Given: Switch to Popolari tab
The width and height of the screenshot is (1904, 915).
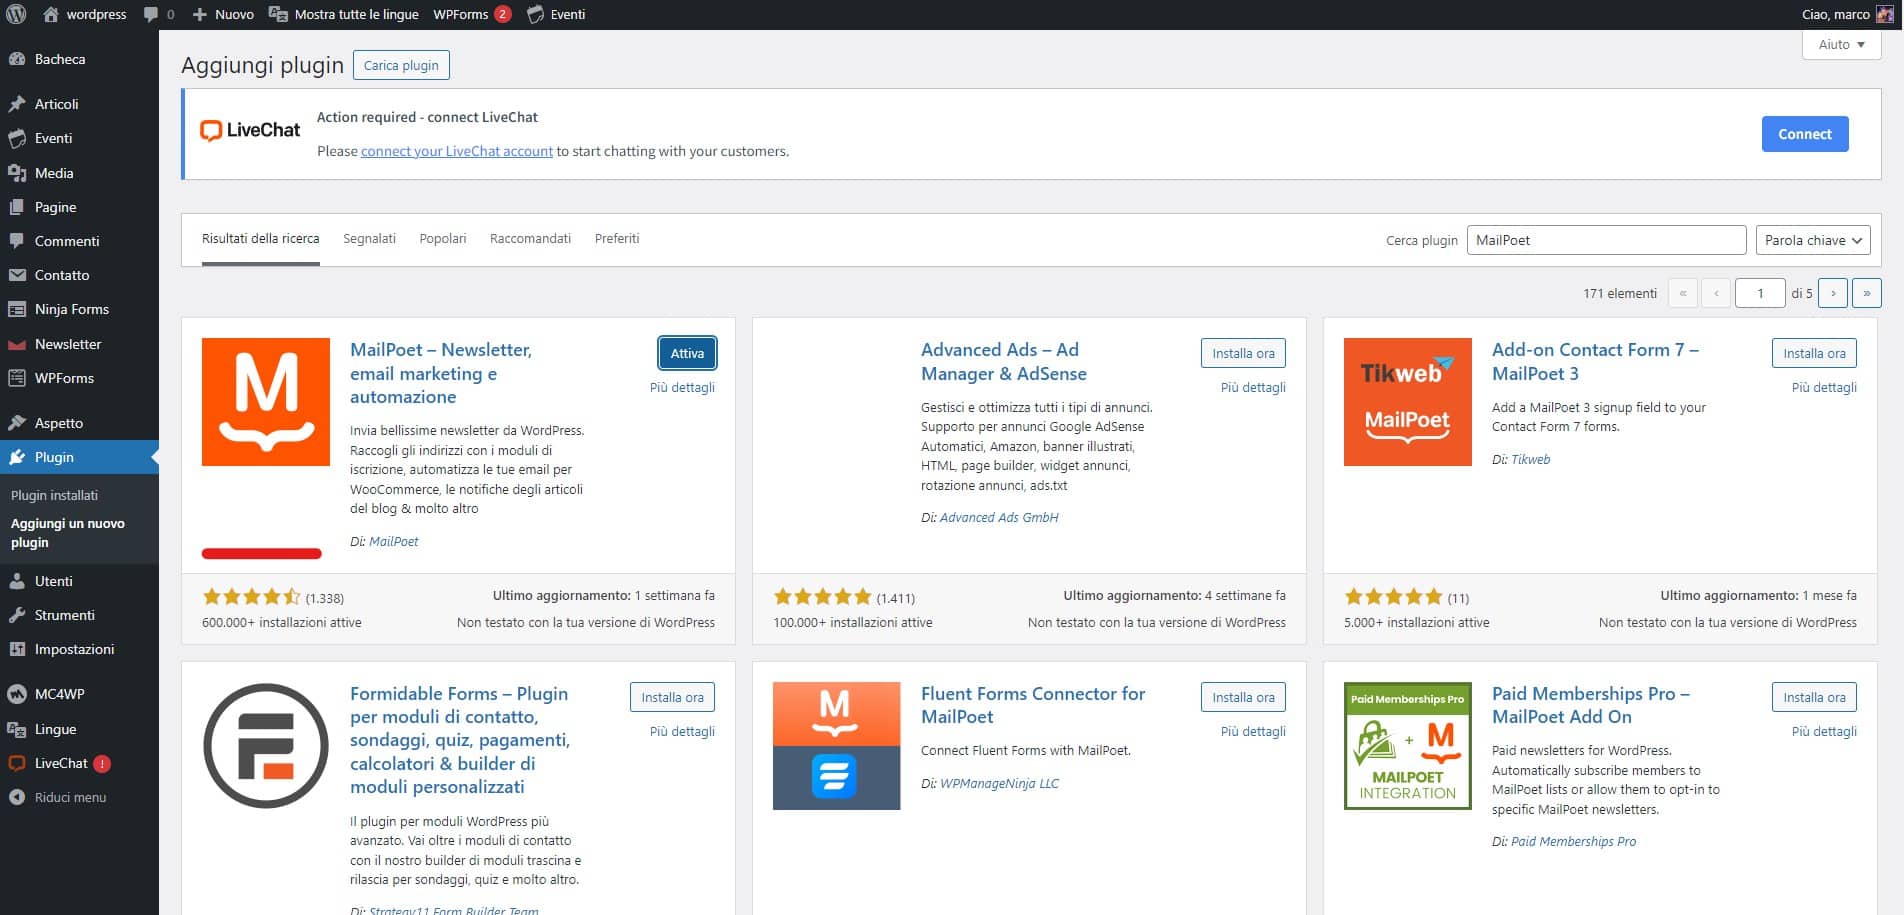Looking at the screenshot, I should click(443, 239).
